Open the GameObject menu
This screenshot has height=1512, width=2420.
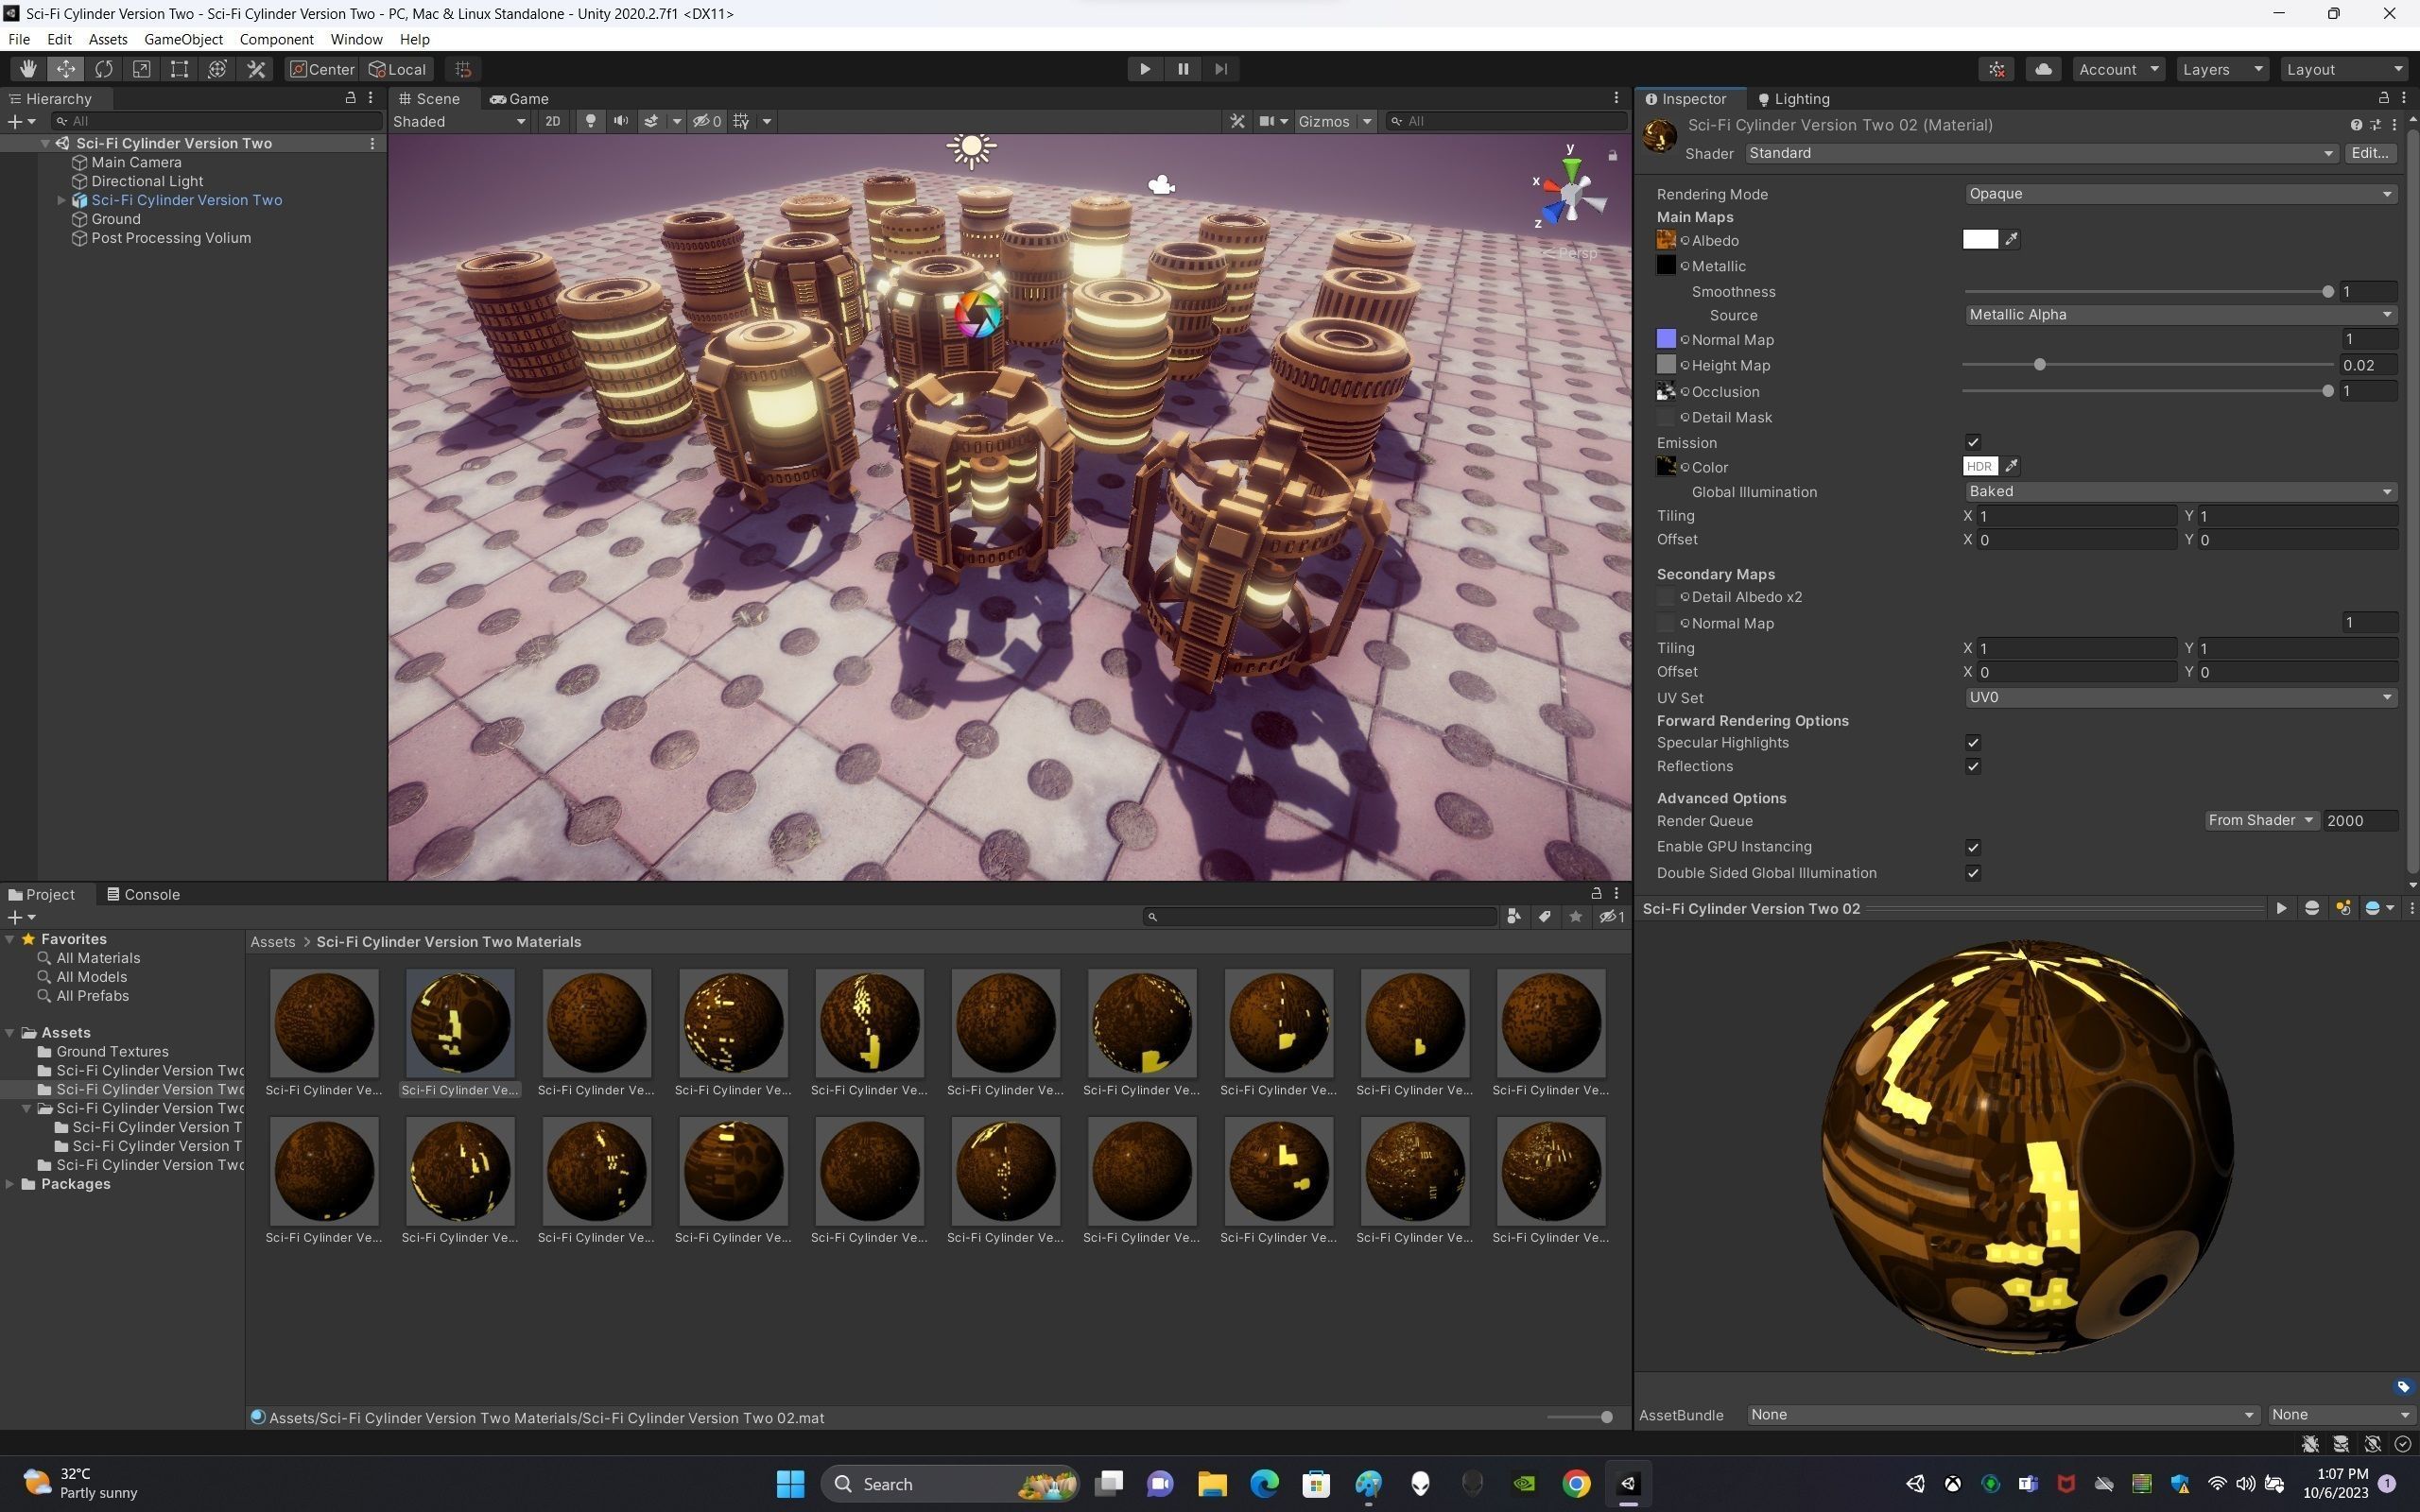click(183, 39)
